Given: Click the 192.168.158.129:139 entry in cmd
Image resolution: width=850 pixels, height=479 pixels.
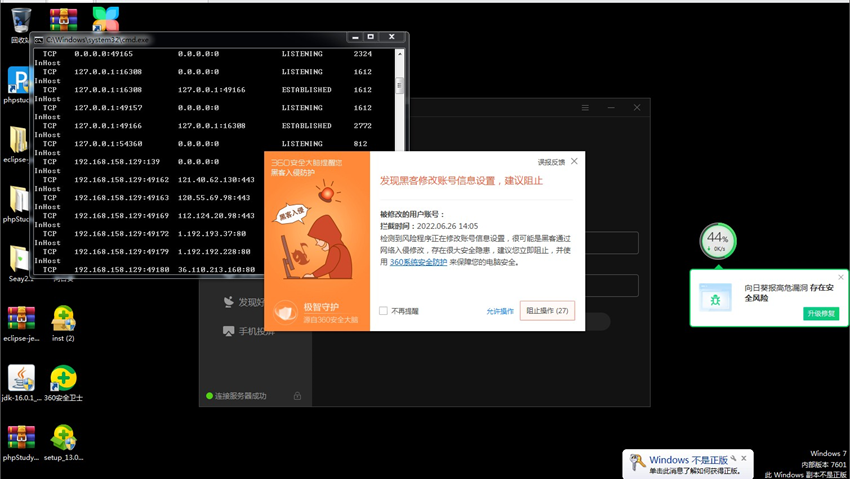Looking at the screenshot, I should click(x=117, y=162).
